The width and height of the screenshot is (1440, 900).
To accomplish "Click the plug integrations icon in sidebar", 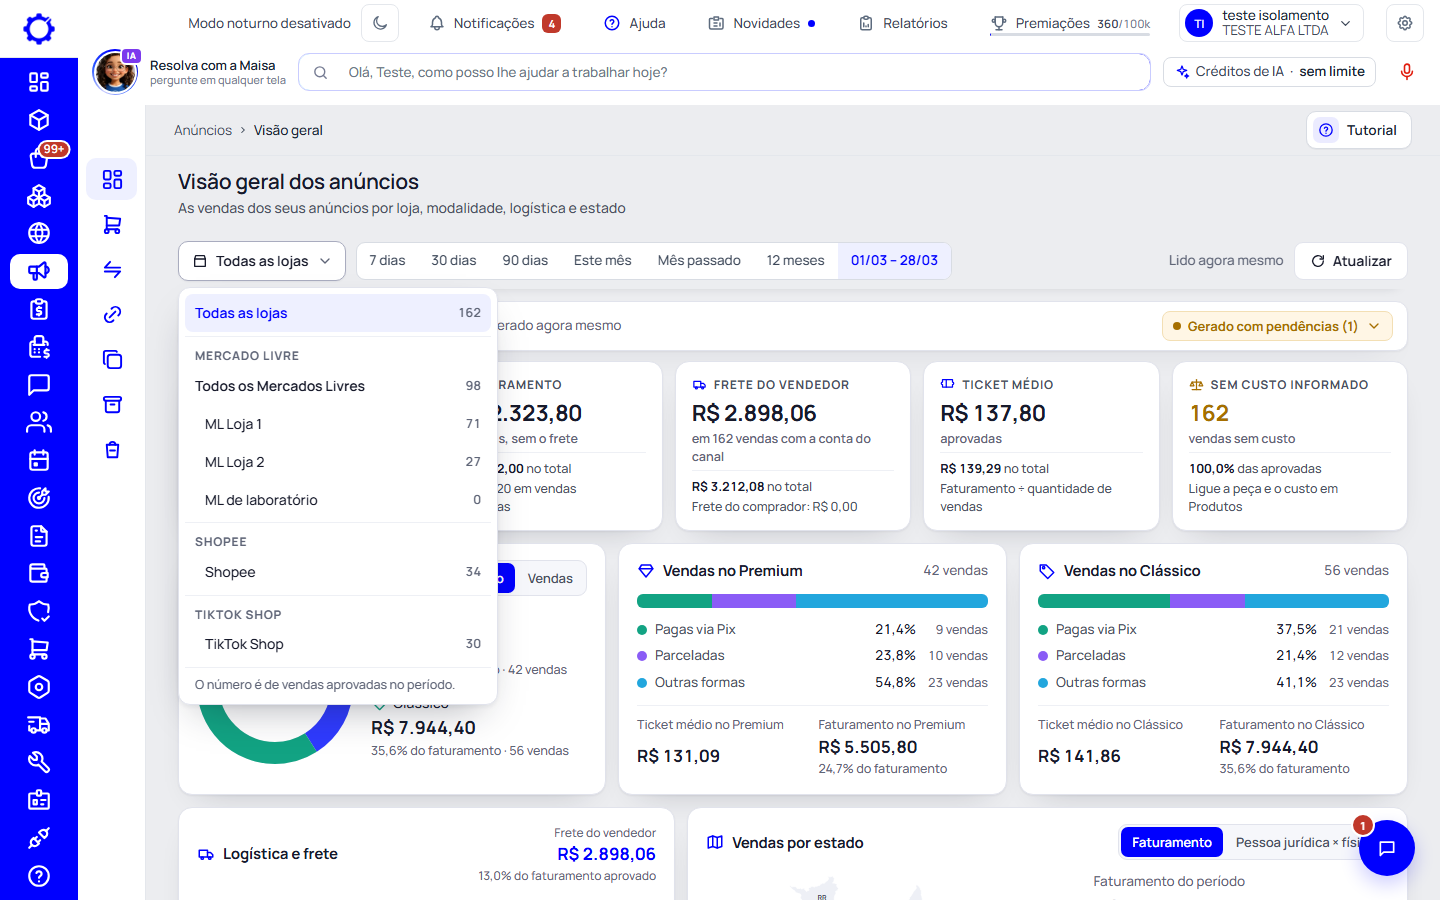I will click(39, 838).
